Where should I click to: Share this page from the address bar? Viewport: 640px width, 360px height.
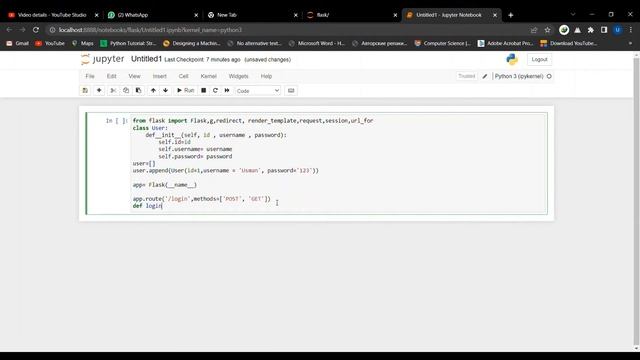[x=533, y=30]
